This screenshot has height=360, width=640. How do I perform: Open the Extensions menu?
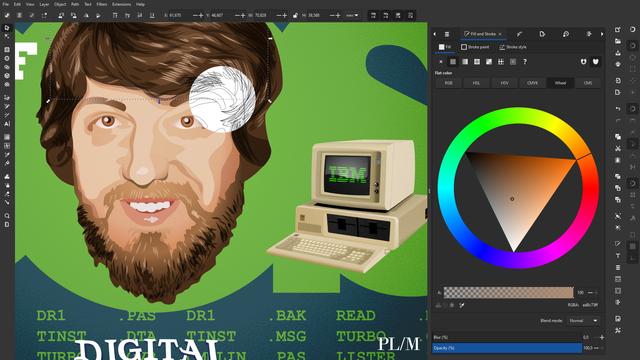coord(121,4)
